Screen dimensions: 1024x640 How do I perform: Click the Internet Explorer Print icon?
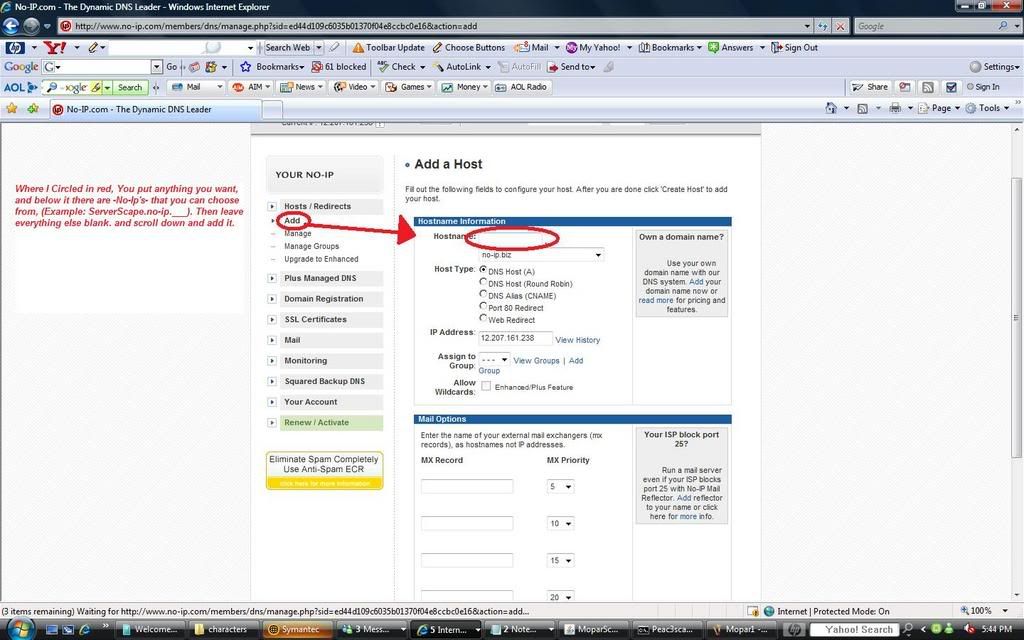tap(895, 108)
